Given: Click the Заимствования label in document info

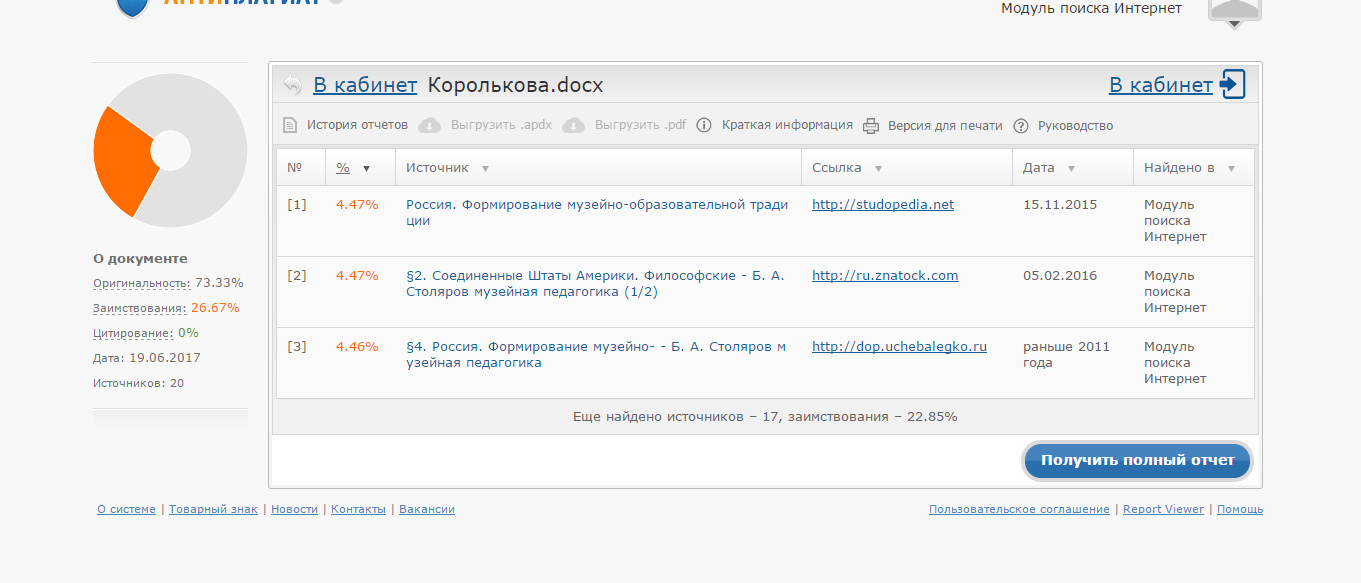Looking at the screenshot, I should pos(139,309).
